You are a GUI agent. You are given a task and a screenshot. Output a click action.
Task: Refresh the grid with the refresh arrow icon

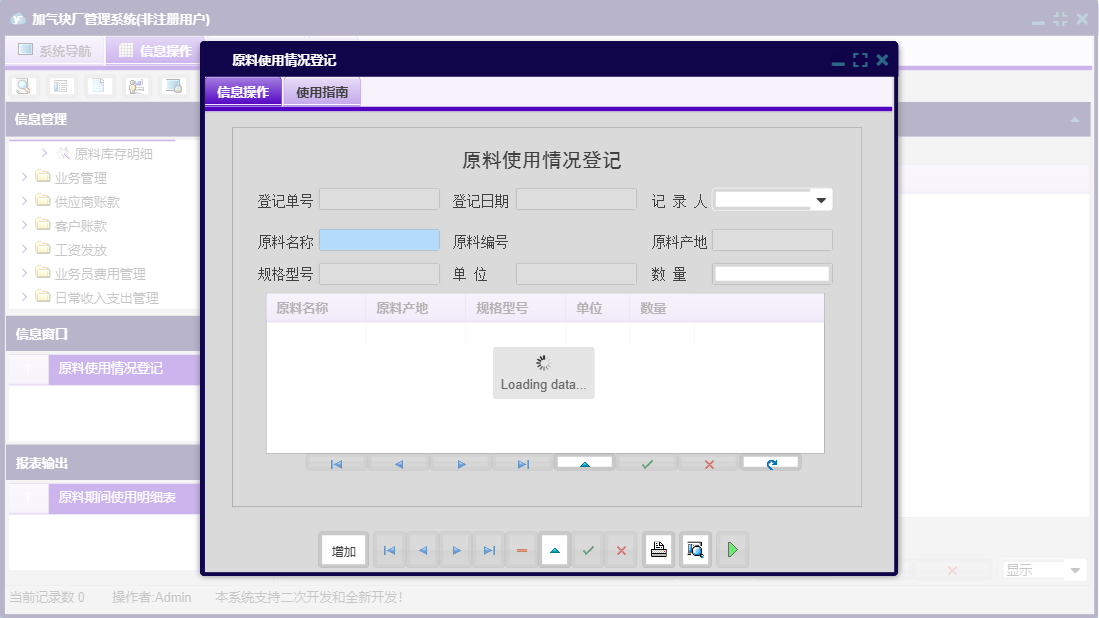click(x=770, y=463)
